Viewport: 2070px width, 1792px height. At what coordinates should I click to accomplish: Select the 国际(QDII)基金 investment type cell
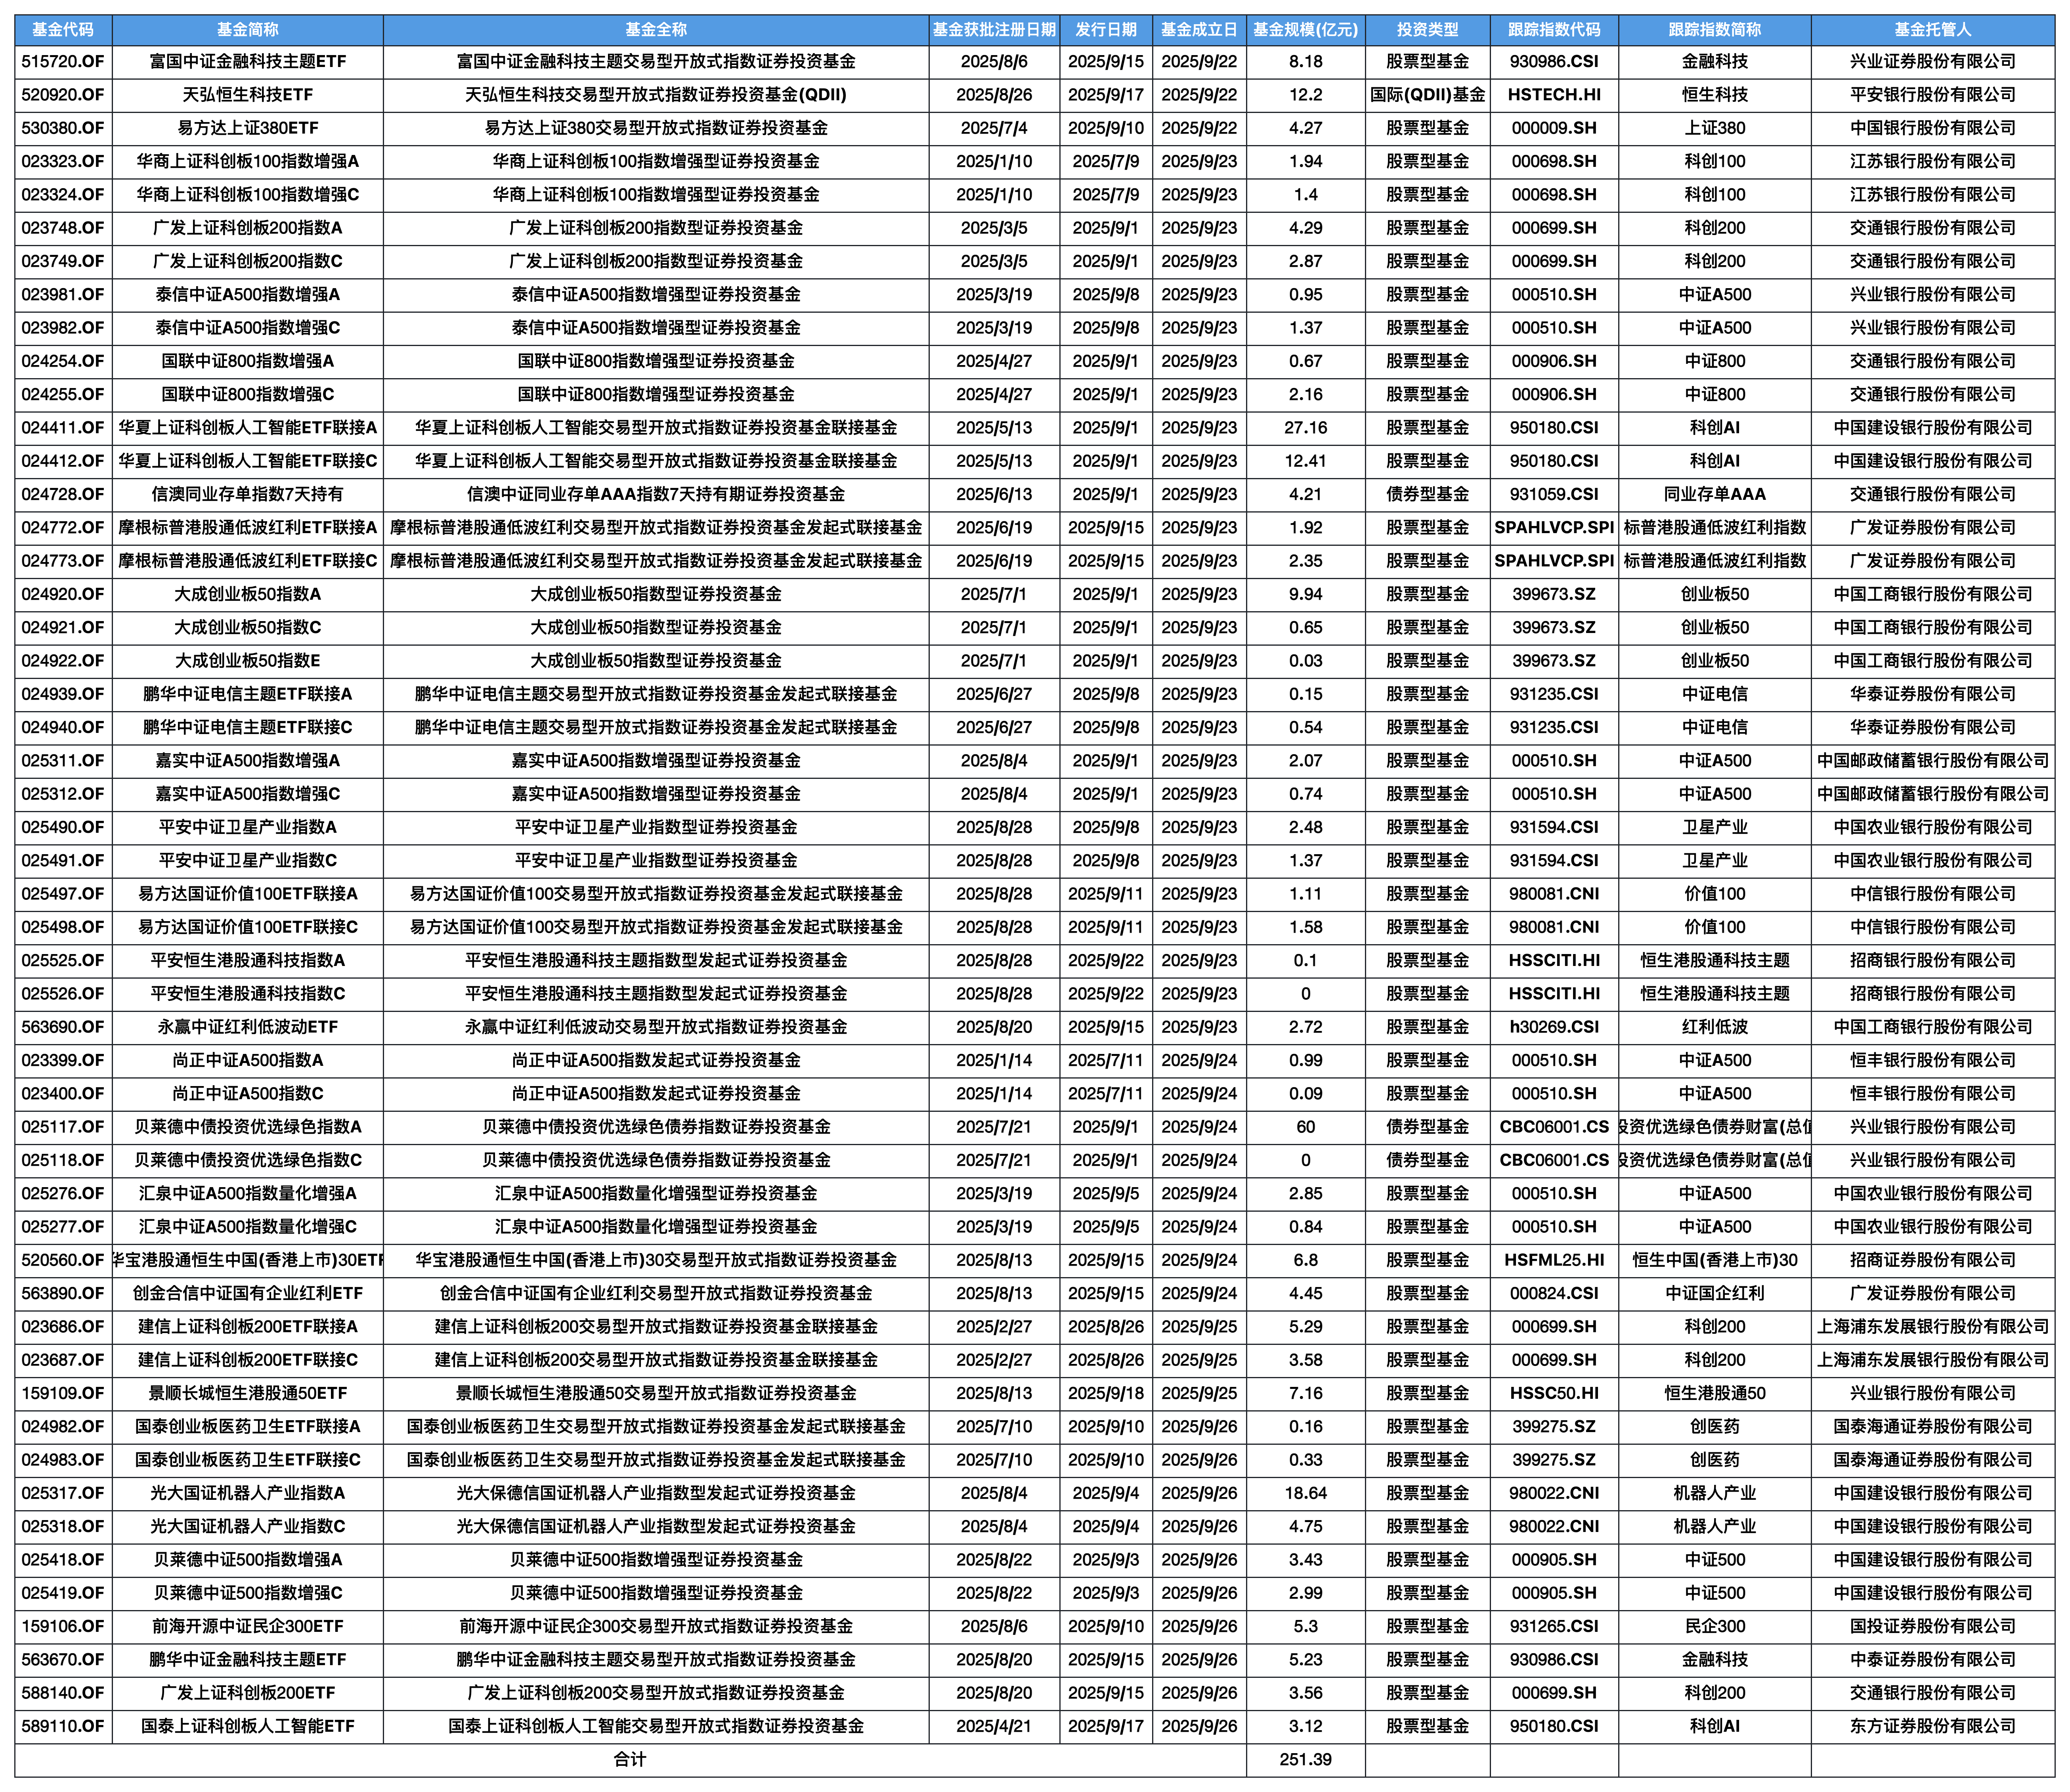[x=1427, y=95]
